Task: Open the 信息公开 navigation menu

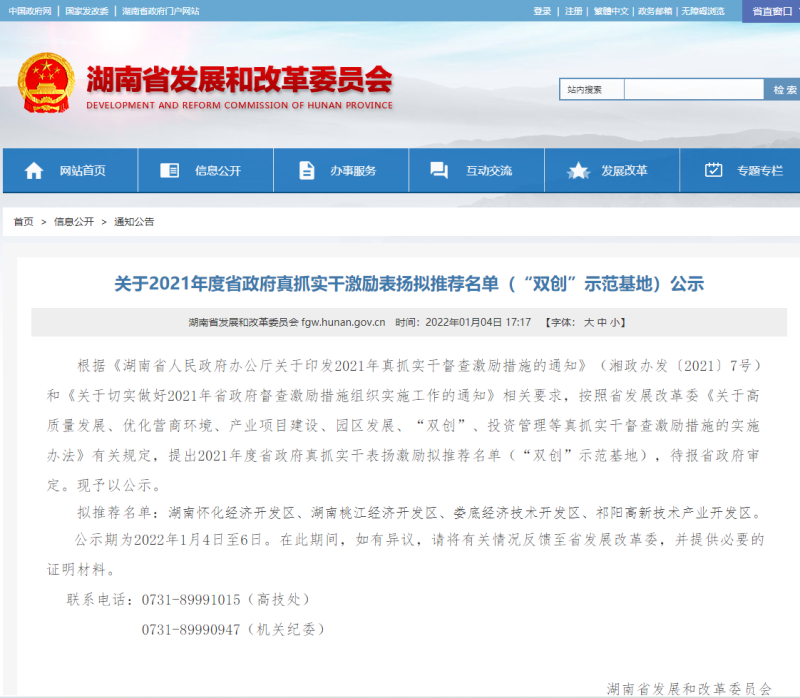Action: coord(217,171)
